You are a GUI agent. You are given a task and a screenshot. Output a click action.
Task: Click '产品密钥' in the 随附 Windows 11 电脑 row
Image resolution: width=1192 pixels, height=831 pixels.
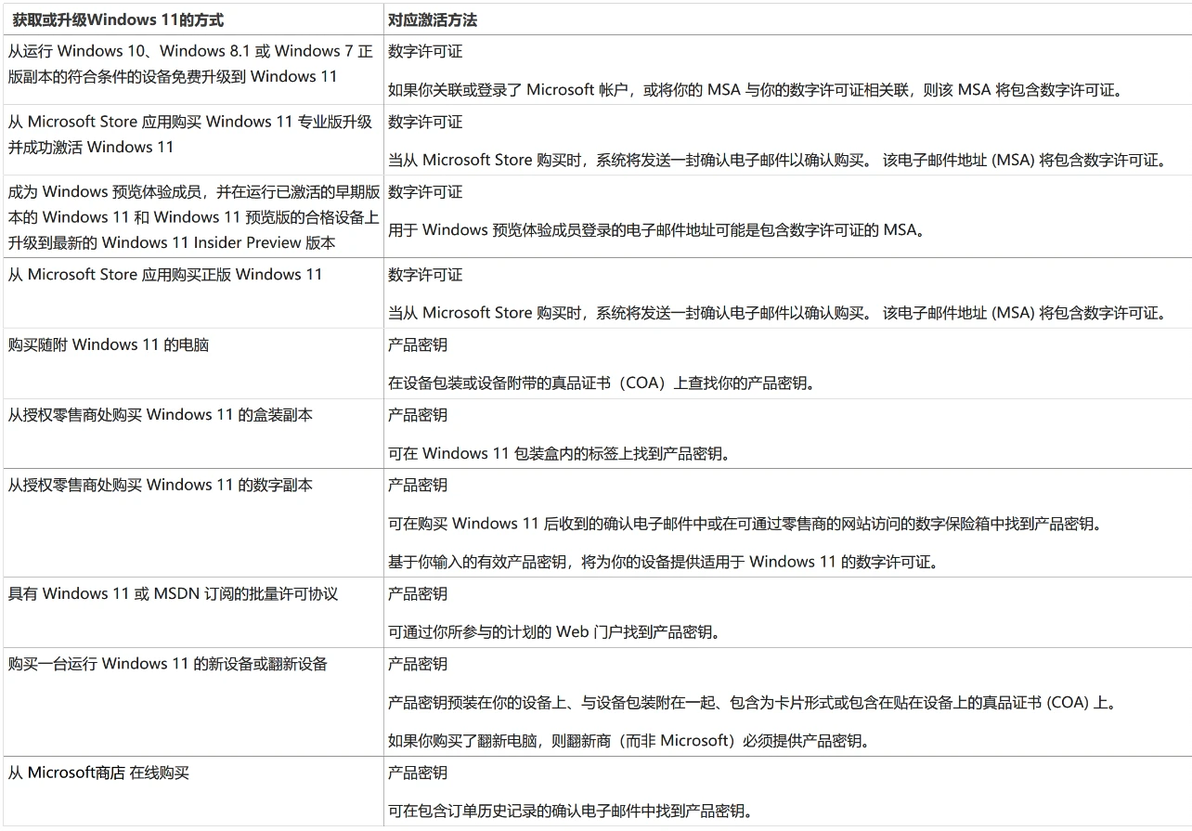coord(417,344)
